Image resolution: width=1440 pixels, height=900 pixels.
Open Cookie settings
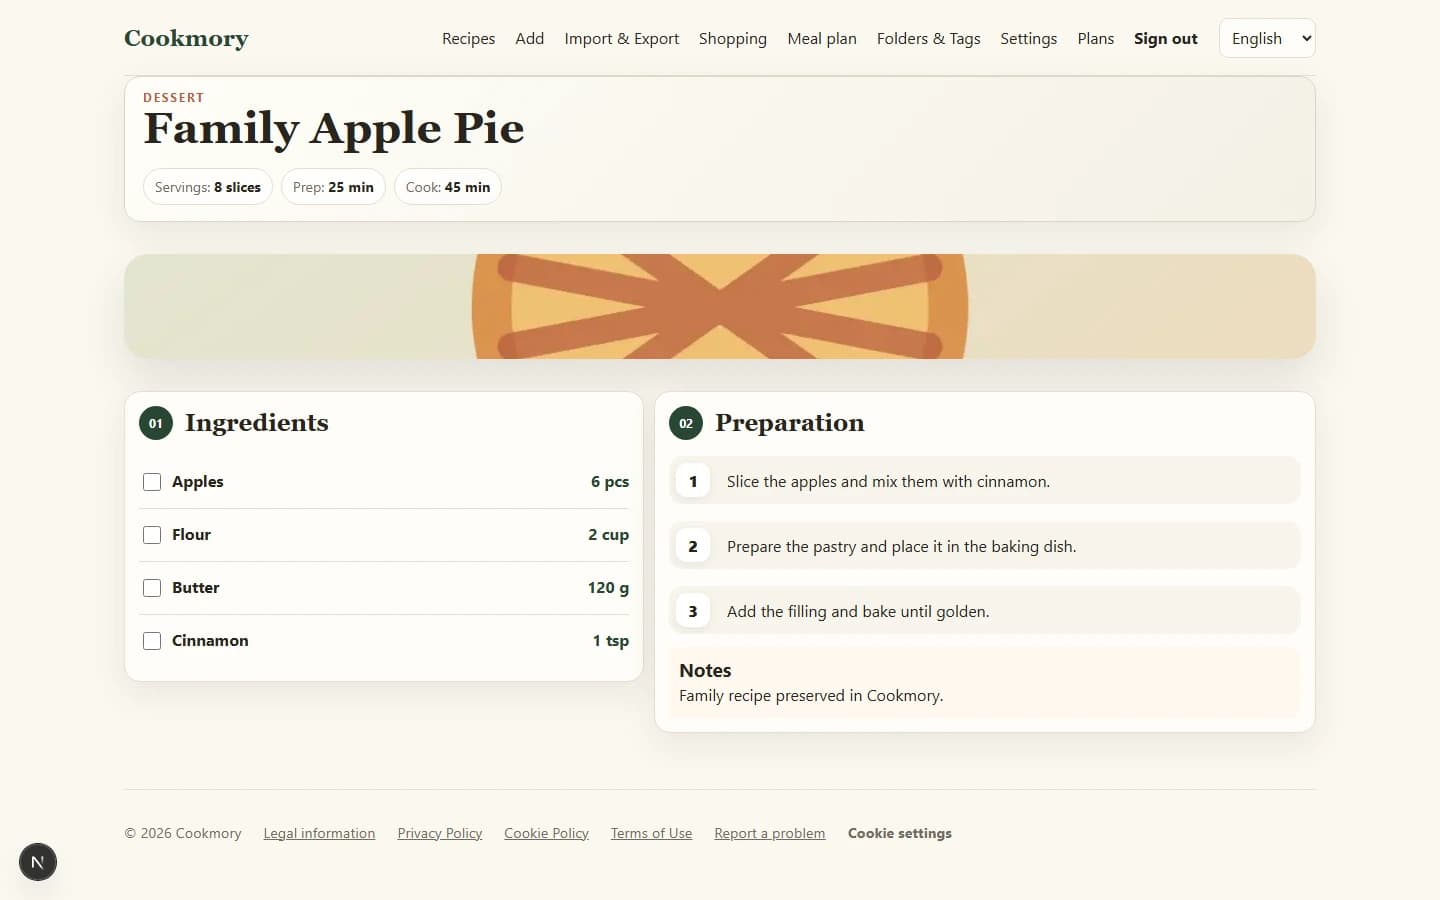pyautogui.click(x=900, y=833)
